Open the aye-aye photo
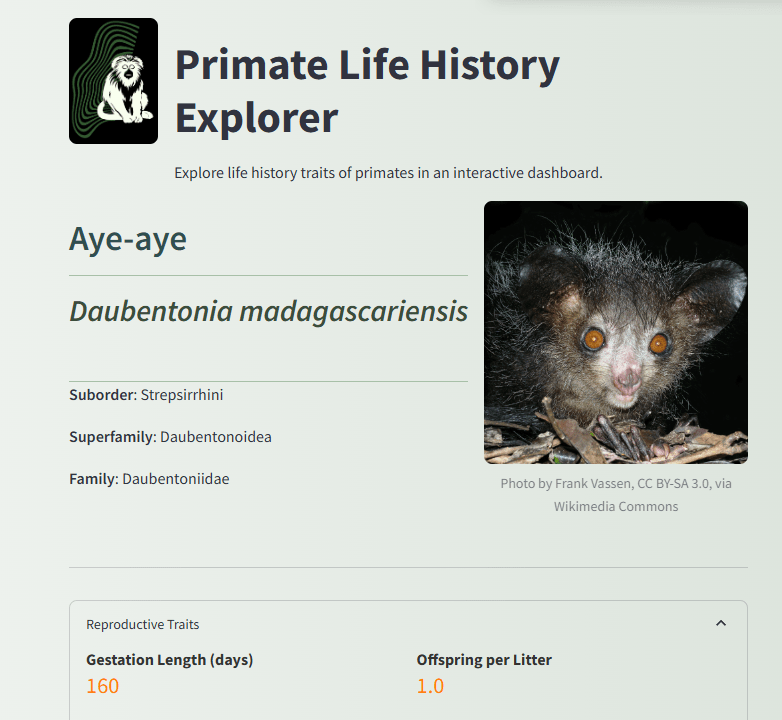This screenshot has height=720, width=782. pyautogui.click(x=615, y=332)
